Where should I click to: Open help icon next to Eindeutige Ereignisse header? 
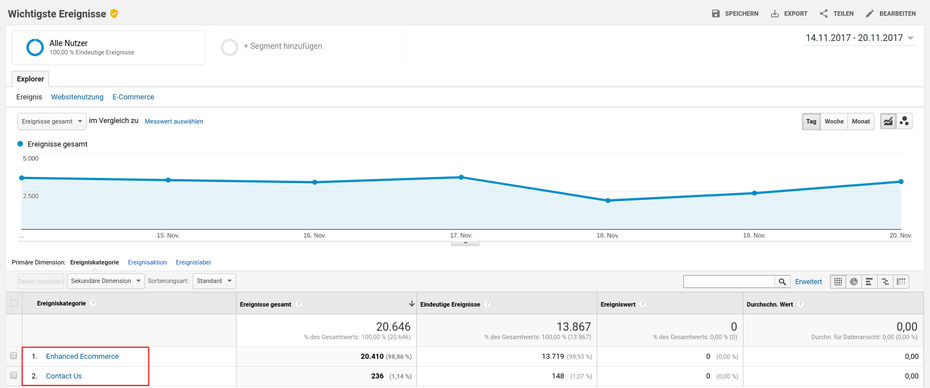pyautogui.click(x=488, y=304)
